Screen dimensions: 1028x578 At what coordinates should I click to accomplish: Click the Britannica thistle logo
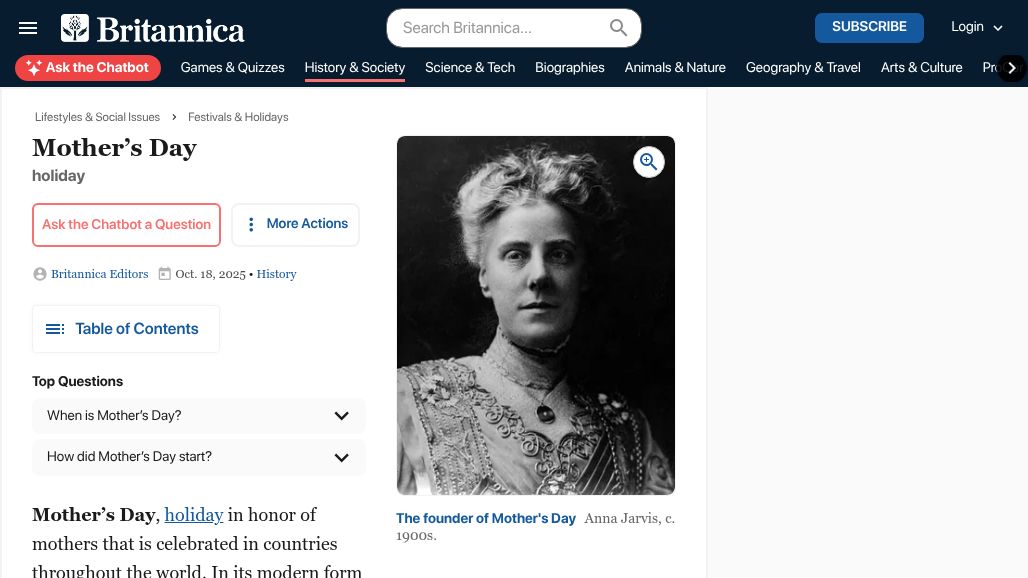click(75, 28)
